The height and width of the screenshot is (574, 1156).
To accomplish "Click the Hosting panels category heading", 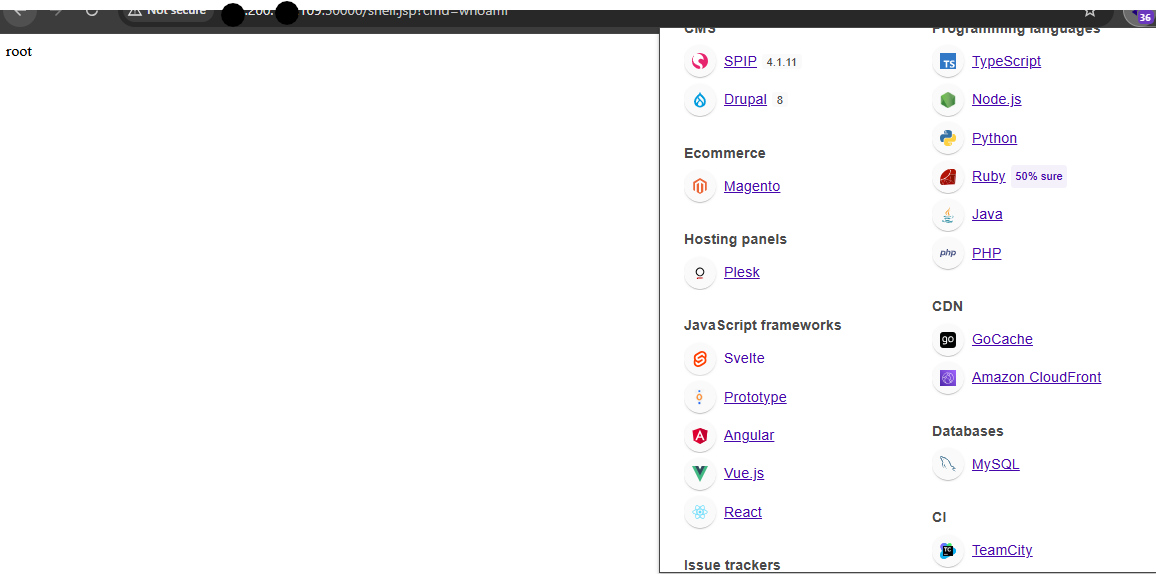I will point(735,239).
